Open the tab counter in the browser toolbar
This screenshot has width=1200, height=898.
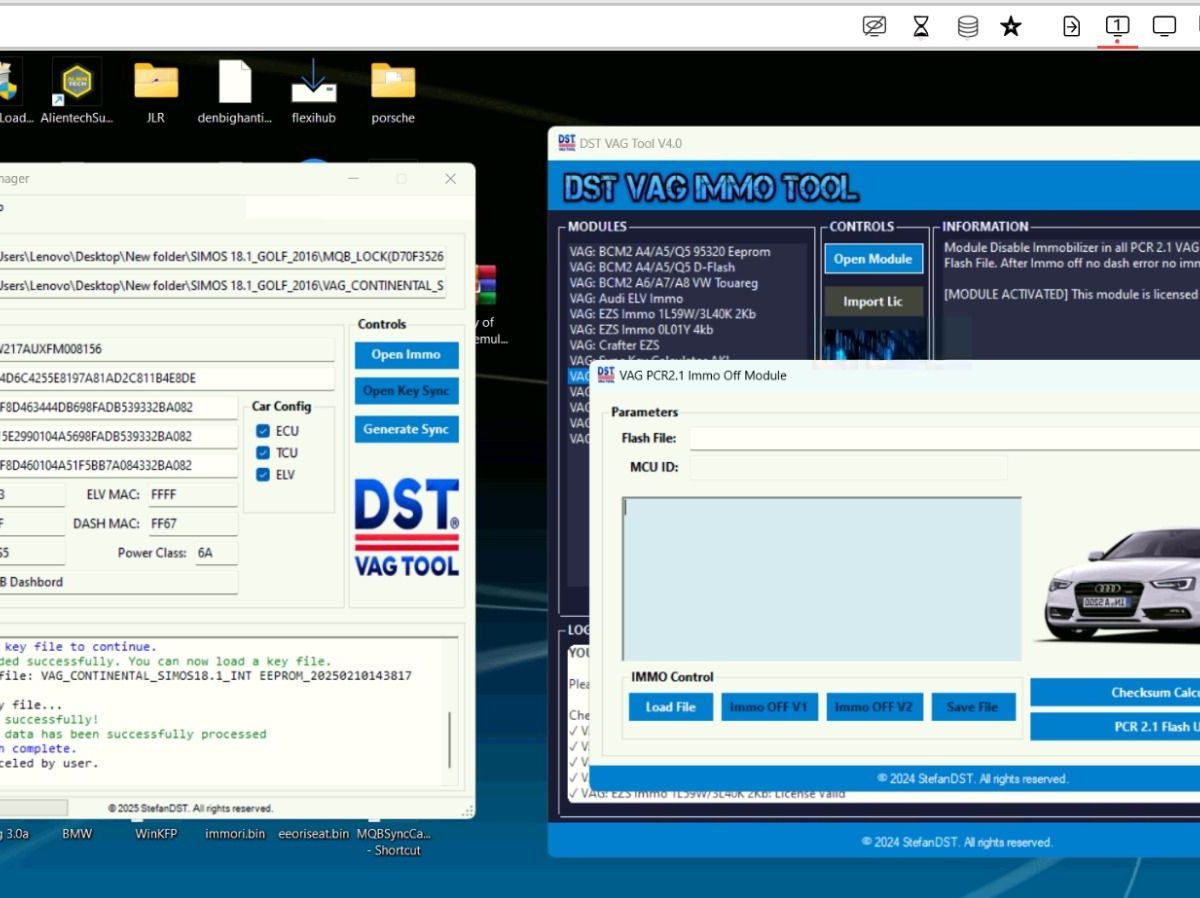point(1116,26)
